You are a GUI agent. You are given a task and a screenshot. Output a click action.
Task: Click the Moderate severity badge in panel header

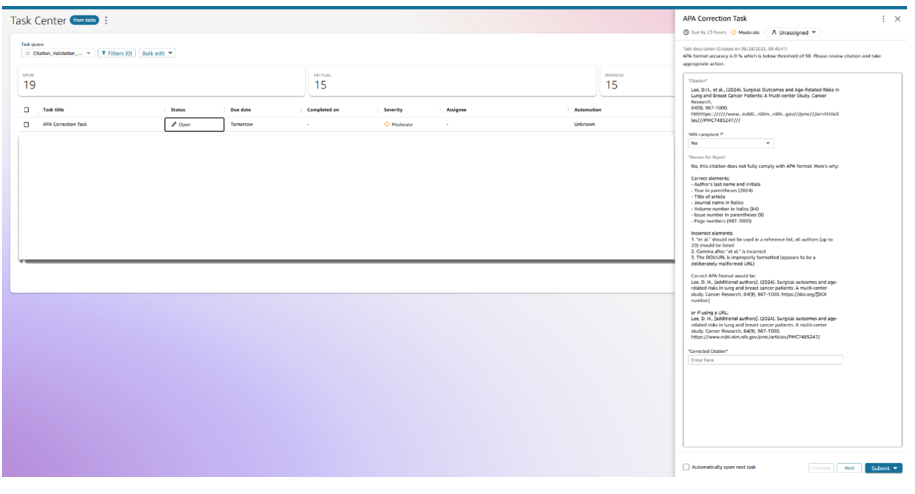(745, 33)
